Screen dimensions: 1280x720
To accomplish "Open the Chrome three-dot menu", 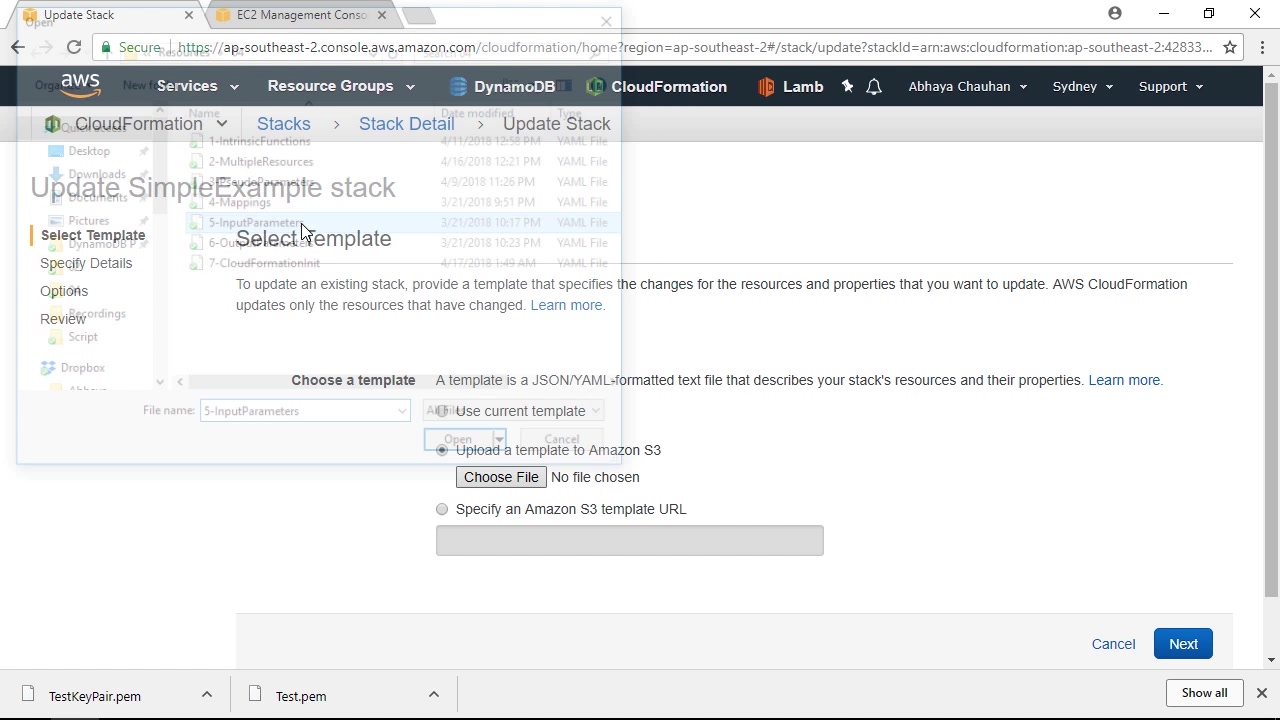I will click(x=1263, y=47).
